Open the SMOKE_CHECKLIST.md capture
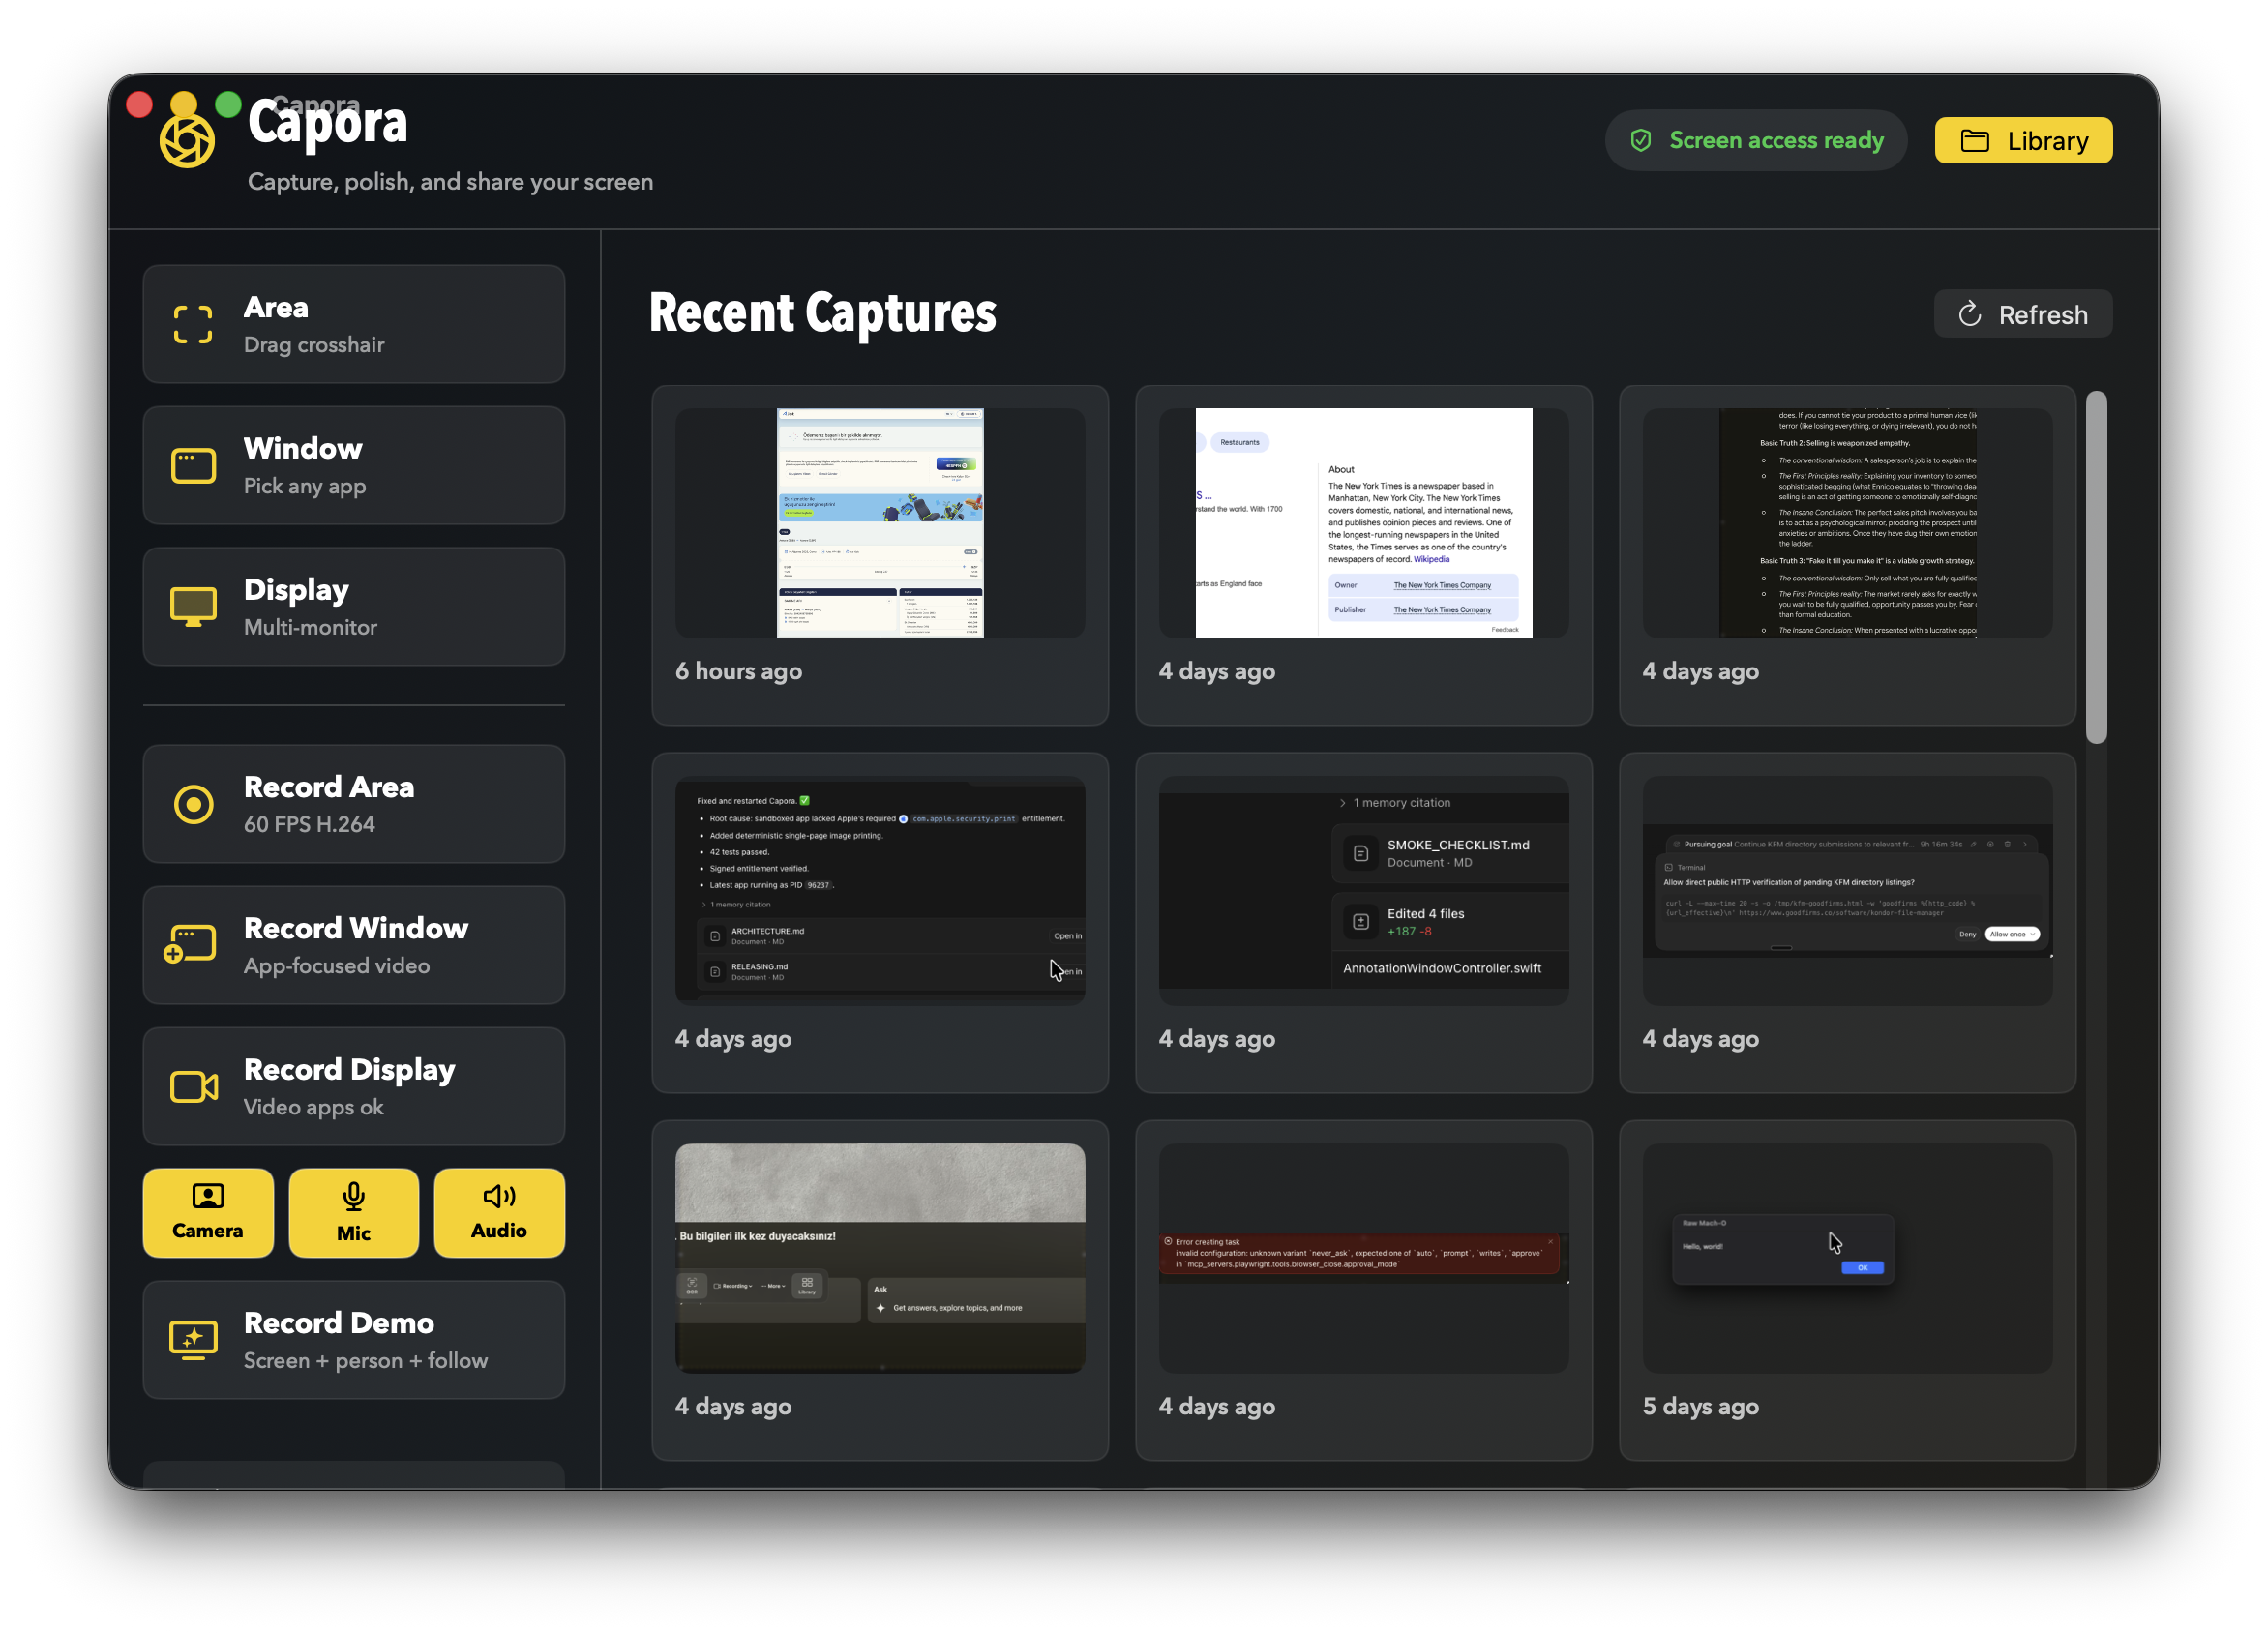The height and width of the screenshot is (1633, 2268). click(x=1364, y=923)
